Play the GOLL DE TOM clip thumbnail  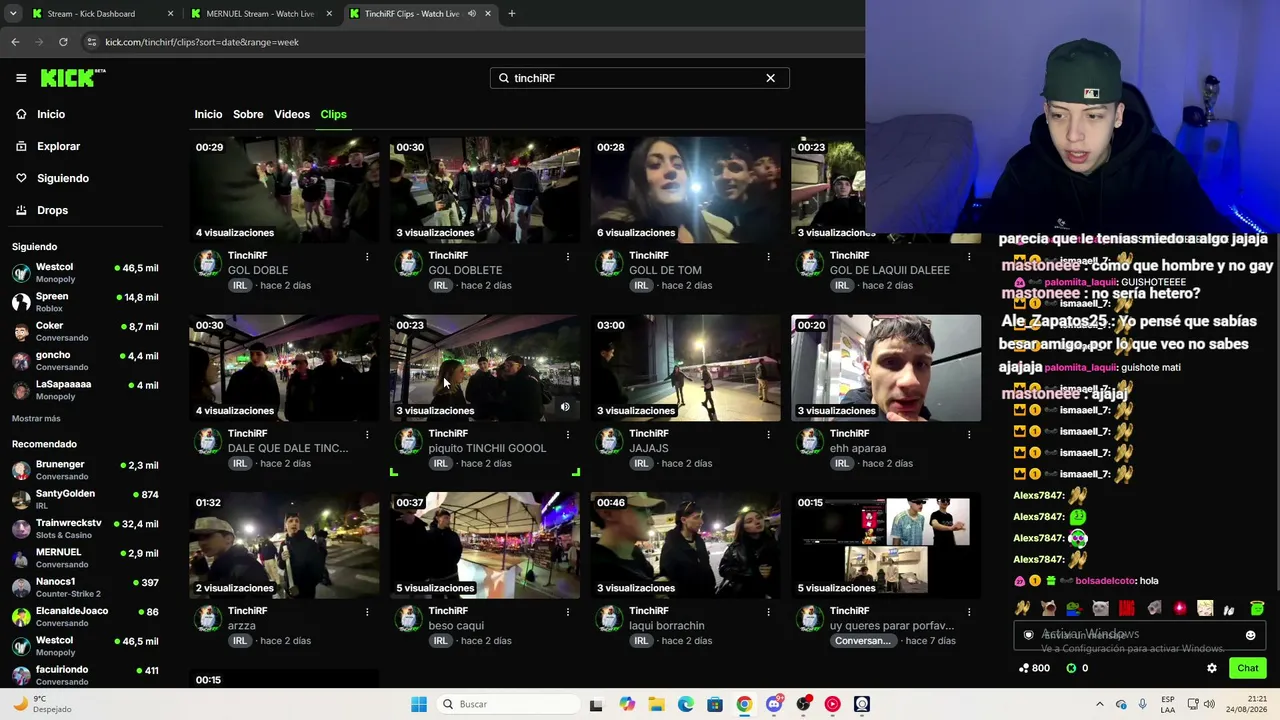685,190
